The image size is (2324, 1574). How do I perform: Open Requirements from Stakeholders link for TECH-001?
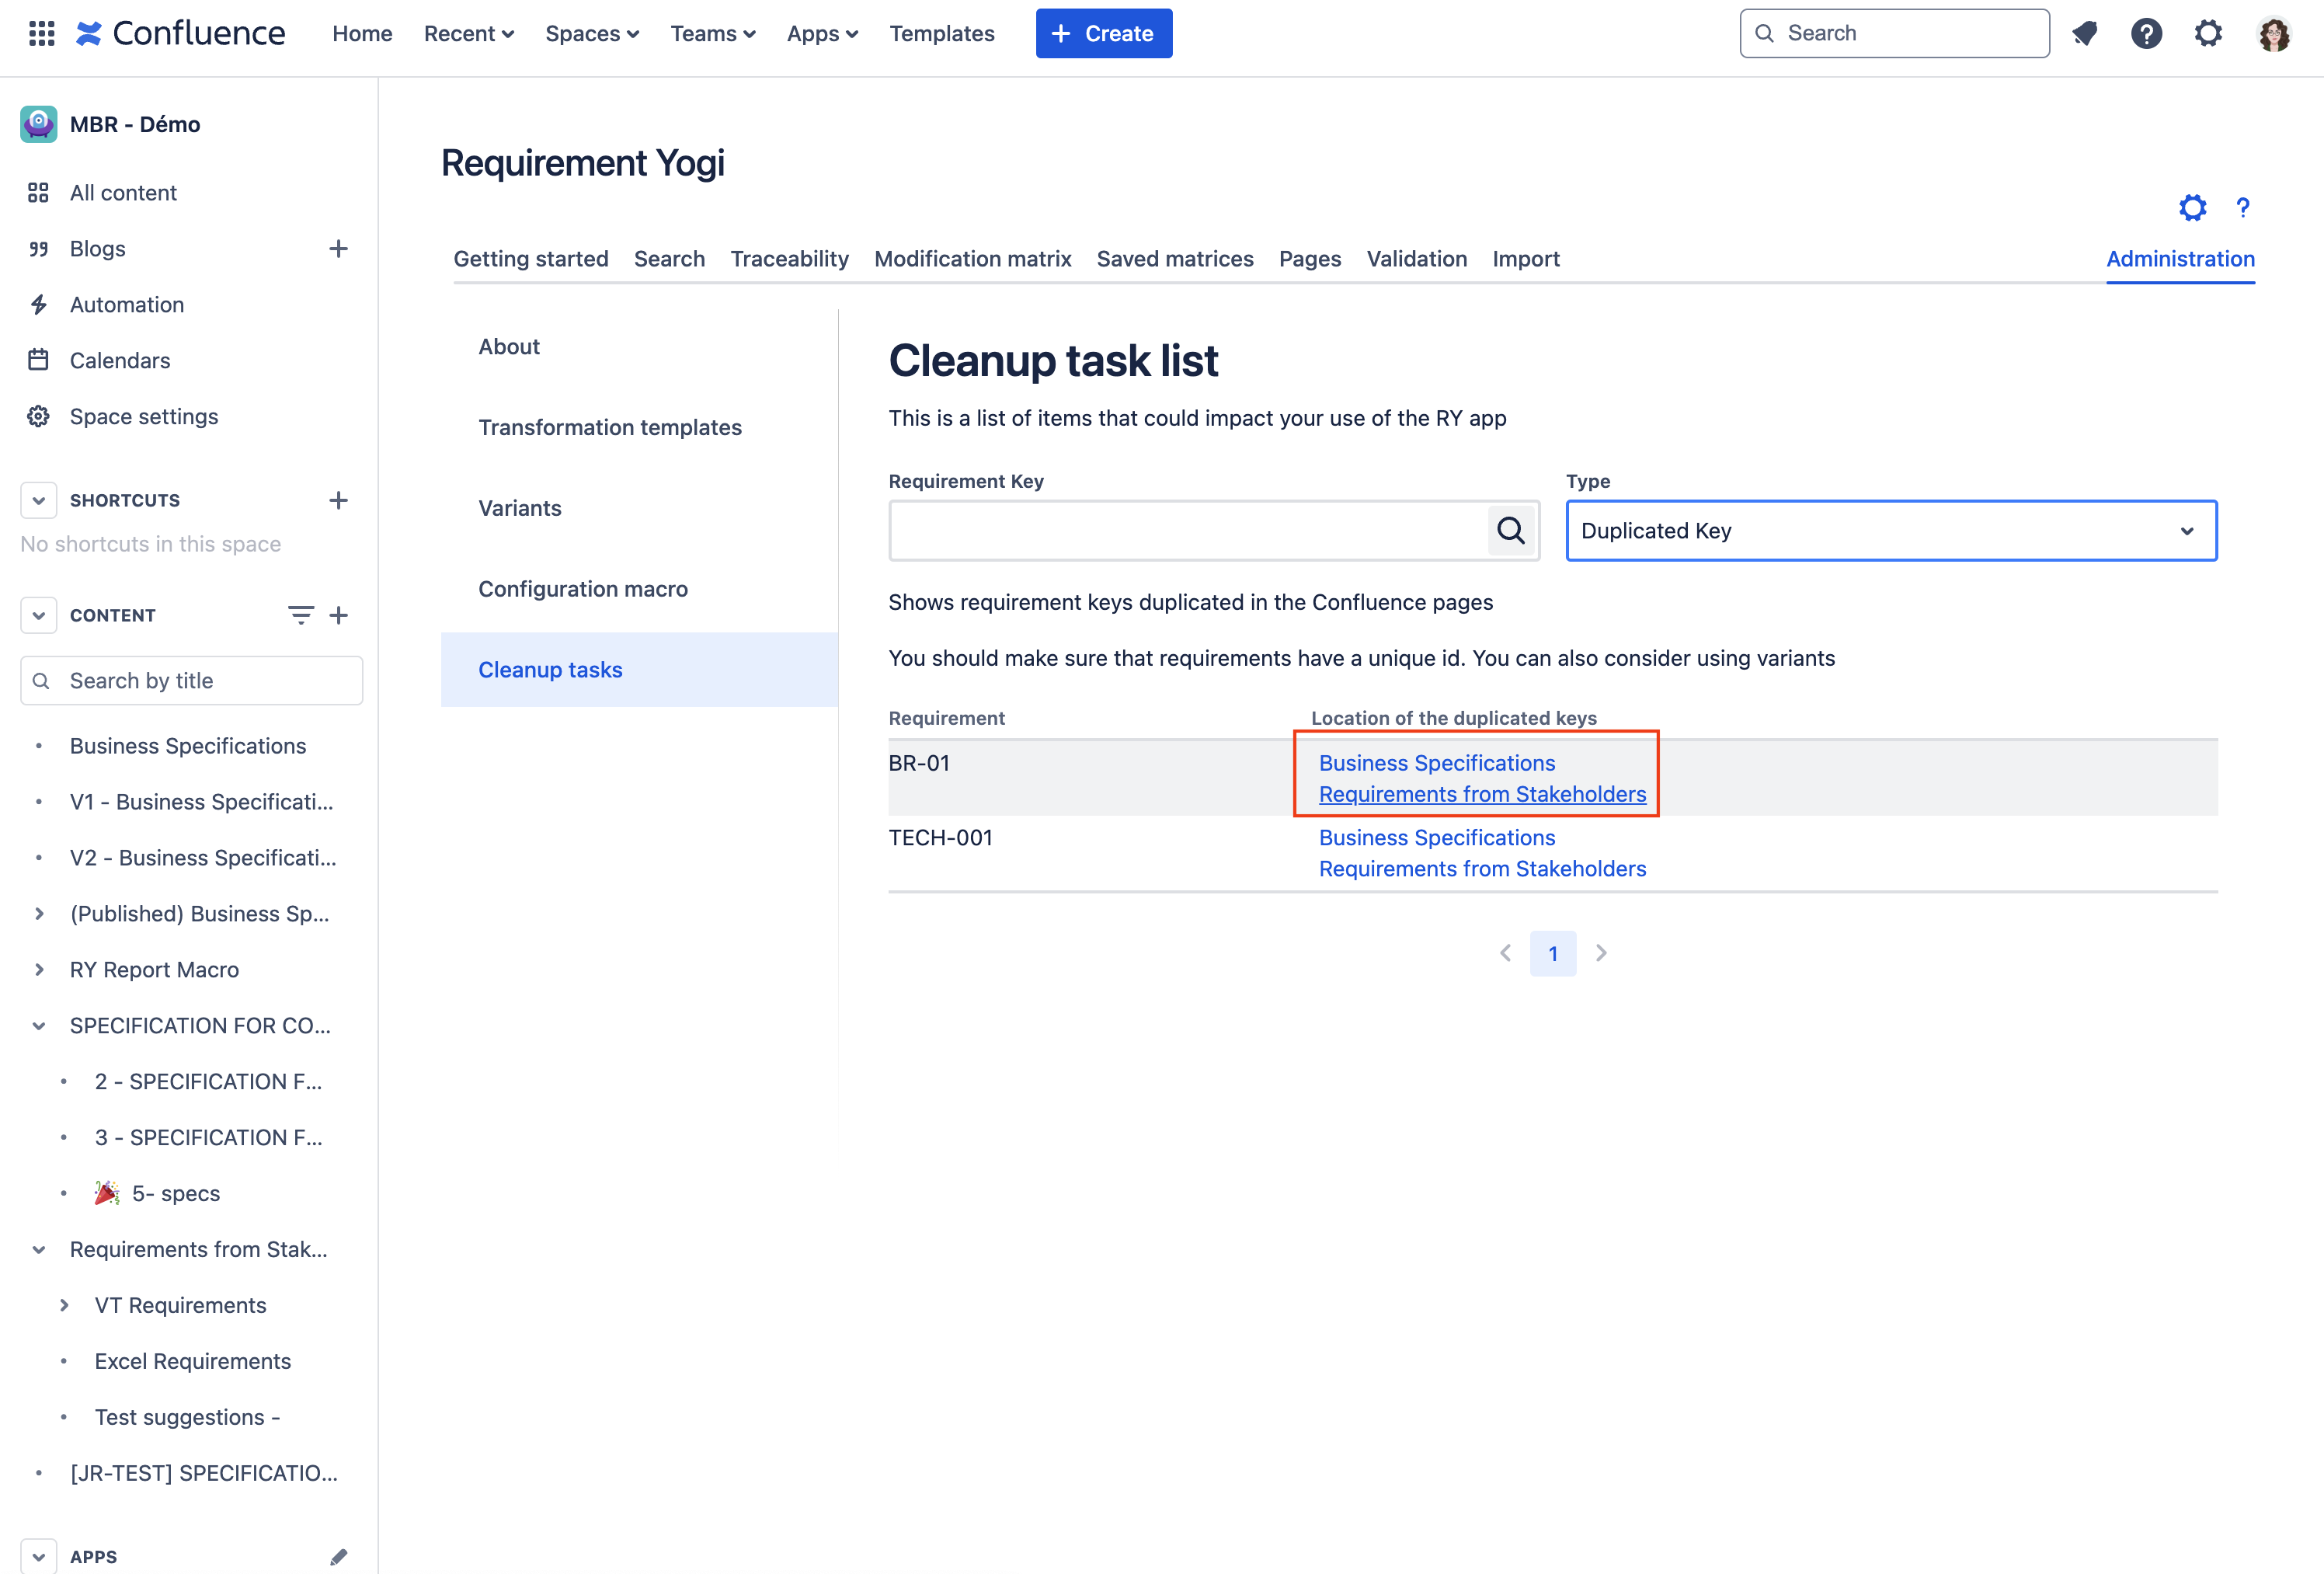(x=1482, y=868)
